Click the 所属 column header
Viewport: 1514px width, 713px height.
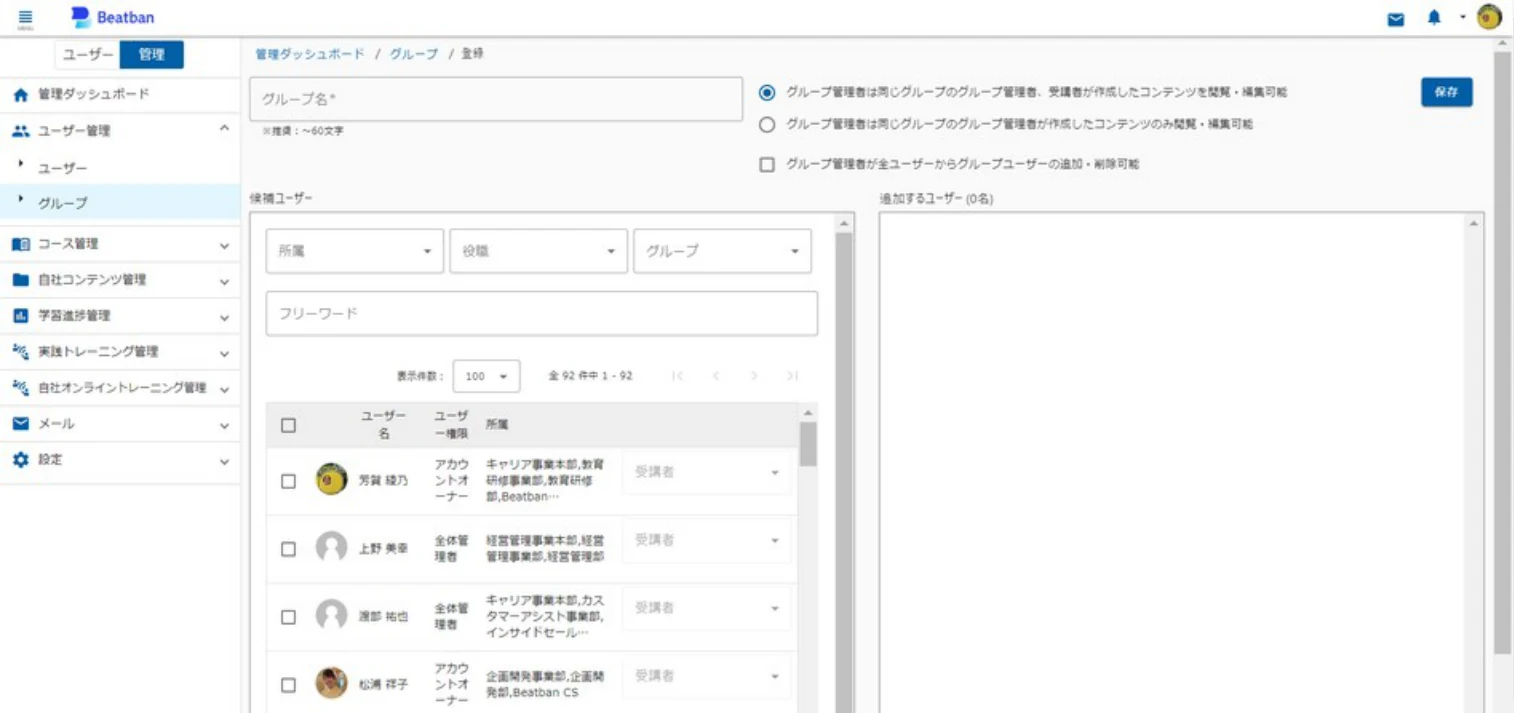point(497,425)
